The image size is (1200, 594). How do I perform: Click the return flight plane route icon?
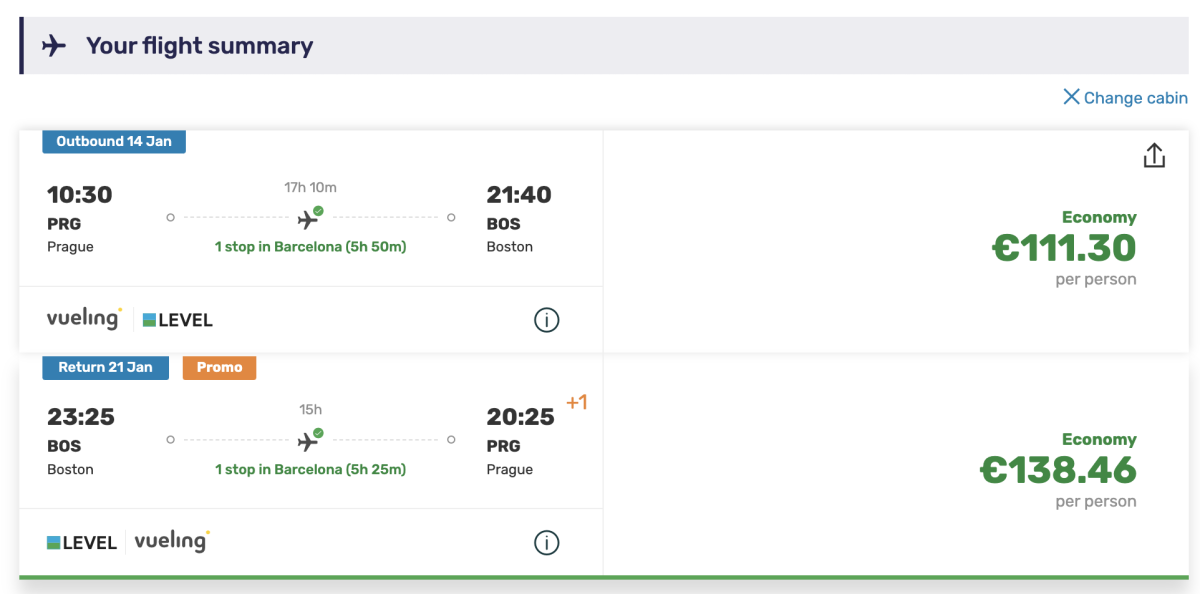pos(309,440)
